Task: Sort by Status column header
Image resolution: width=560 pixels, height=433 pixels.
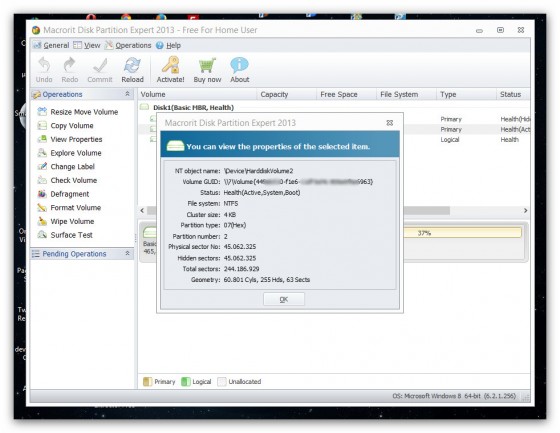Action: click(x=513, y=94)
